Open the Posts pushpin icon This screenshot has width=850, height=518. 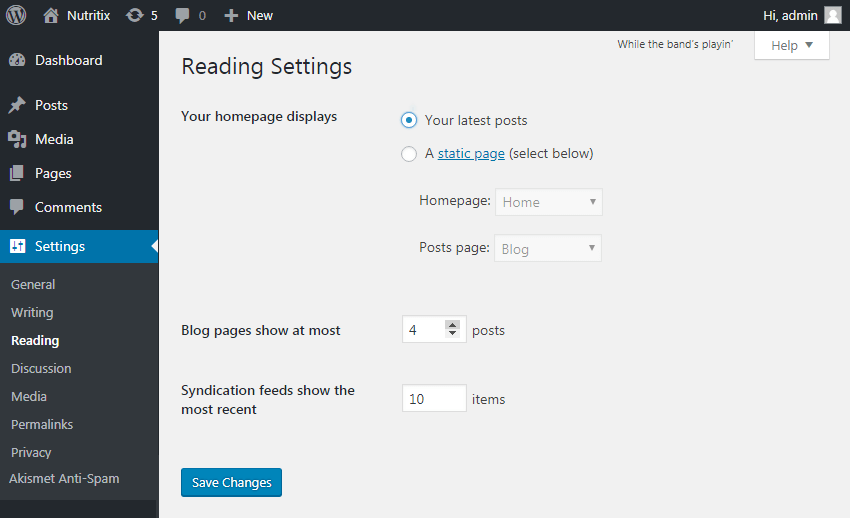click(17, 105)
